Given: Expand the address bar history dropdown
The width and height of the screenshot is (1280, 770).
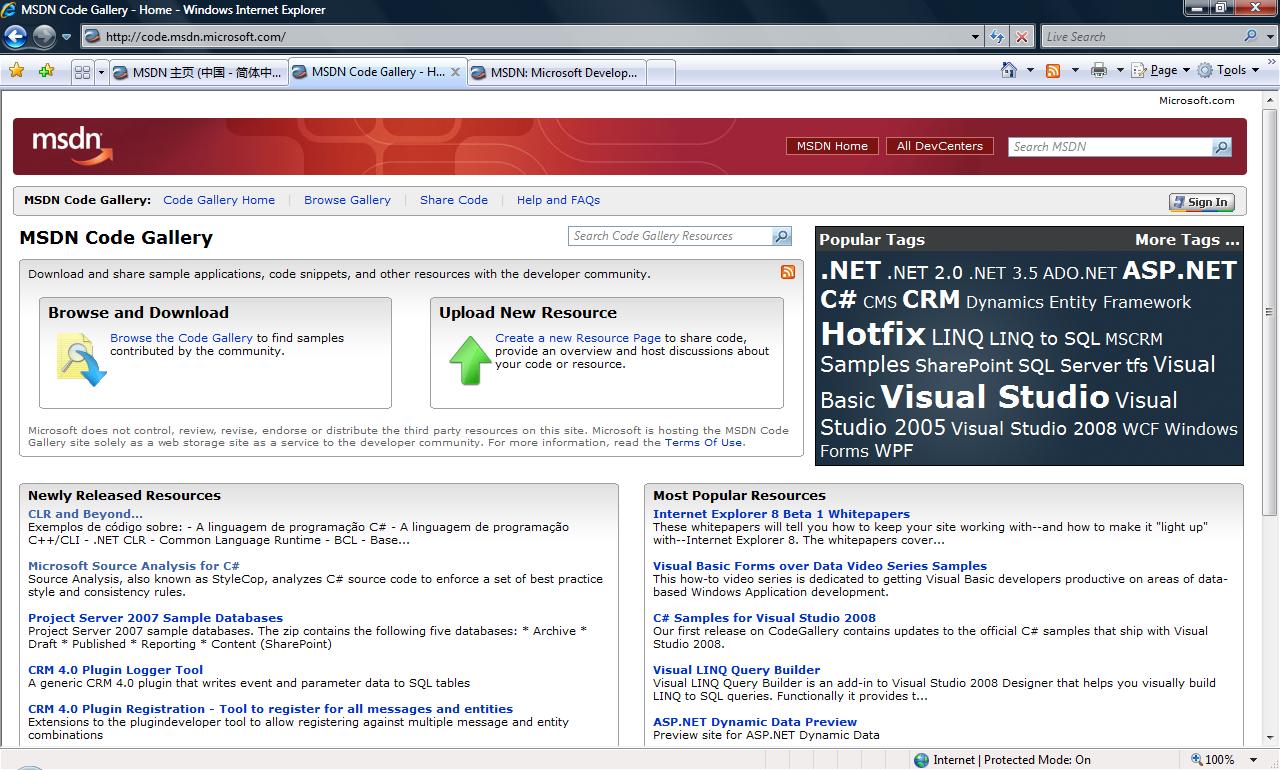Looking at the screenshot, I should [976, 37].
